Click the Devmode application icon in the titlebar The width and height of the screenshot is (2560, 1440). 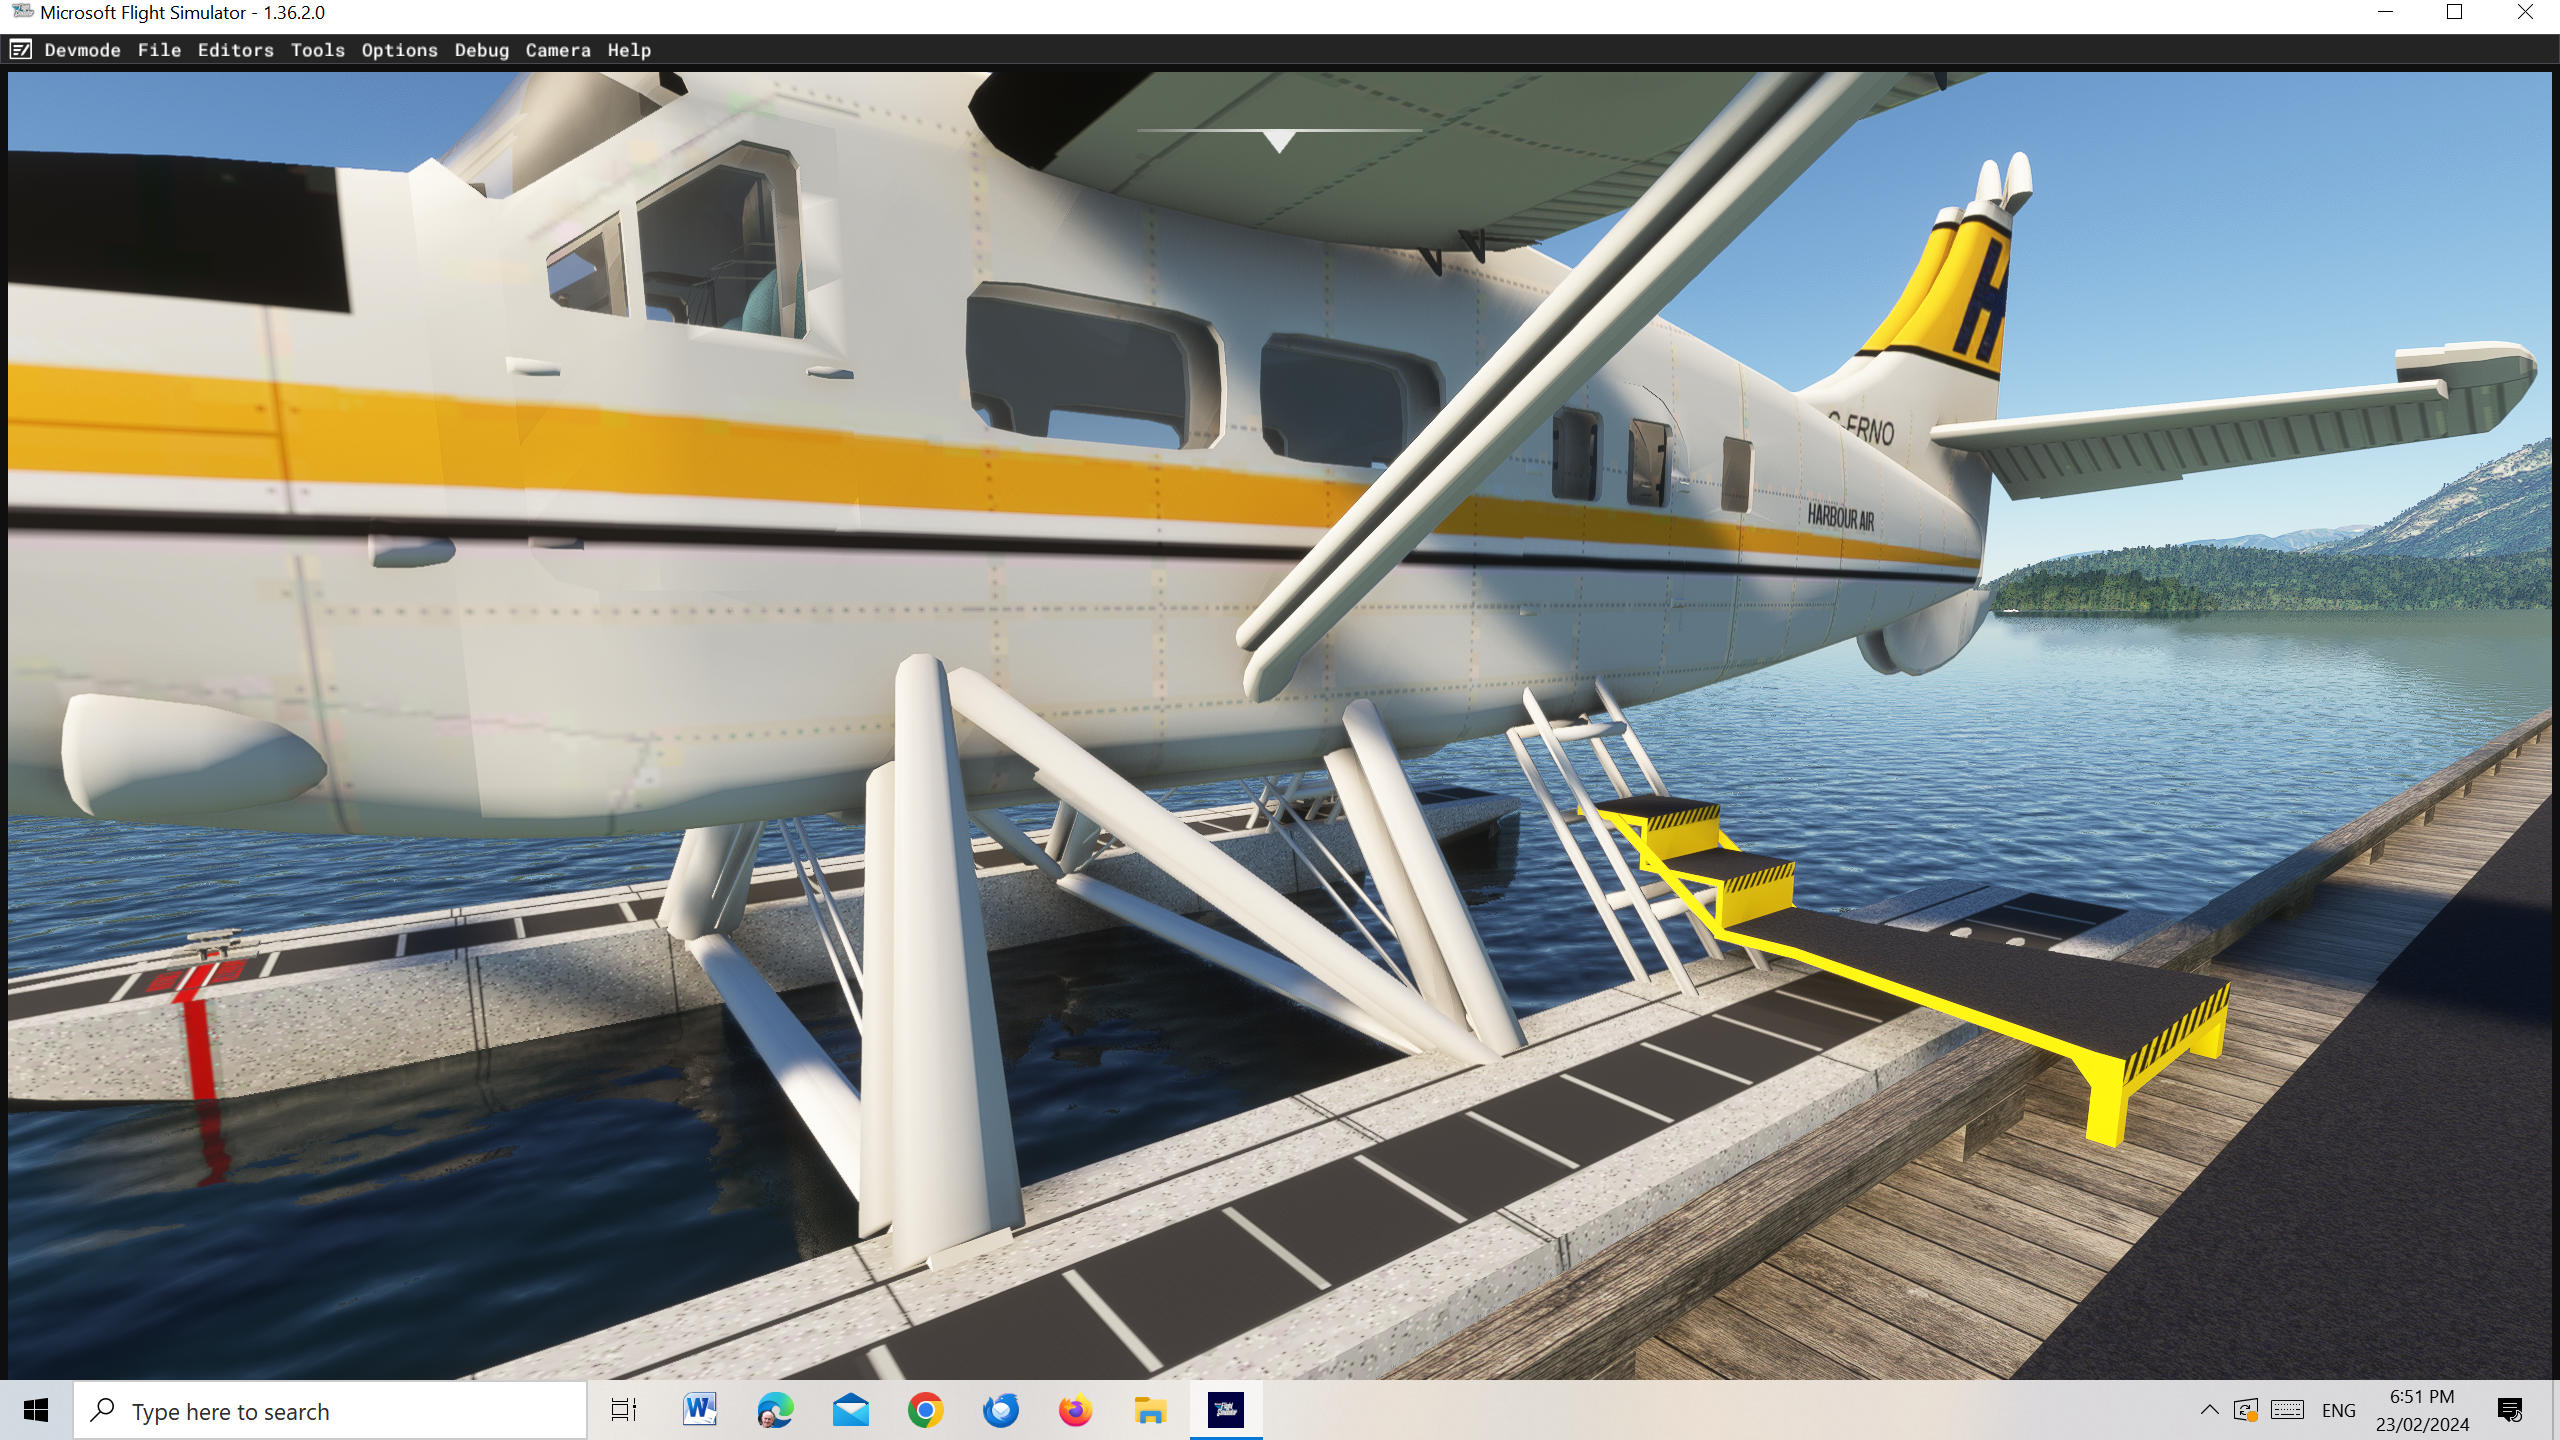point(22,49)
